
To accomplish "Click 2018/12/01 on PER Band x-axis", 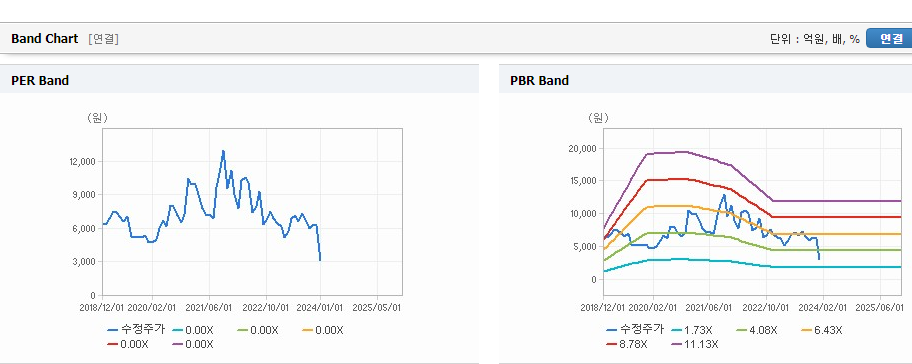I will pos(103,307).
